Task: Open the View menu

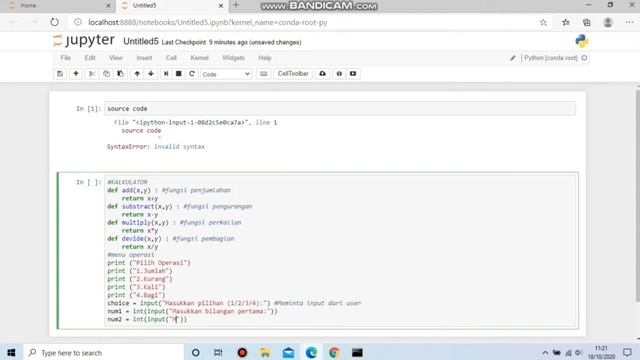Action: tap(116, 58)
